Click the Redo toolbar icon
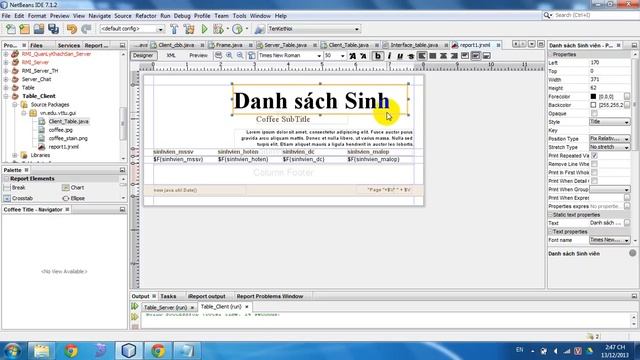The height and width of the screenshot is (360, 640). (x=86, y=29)
